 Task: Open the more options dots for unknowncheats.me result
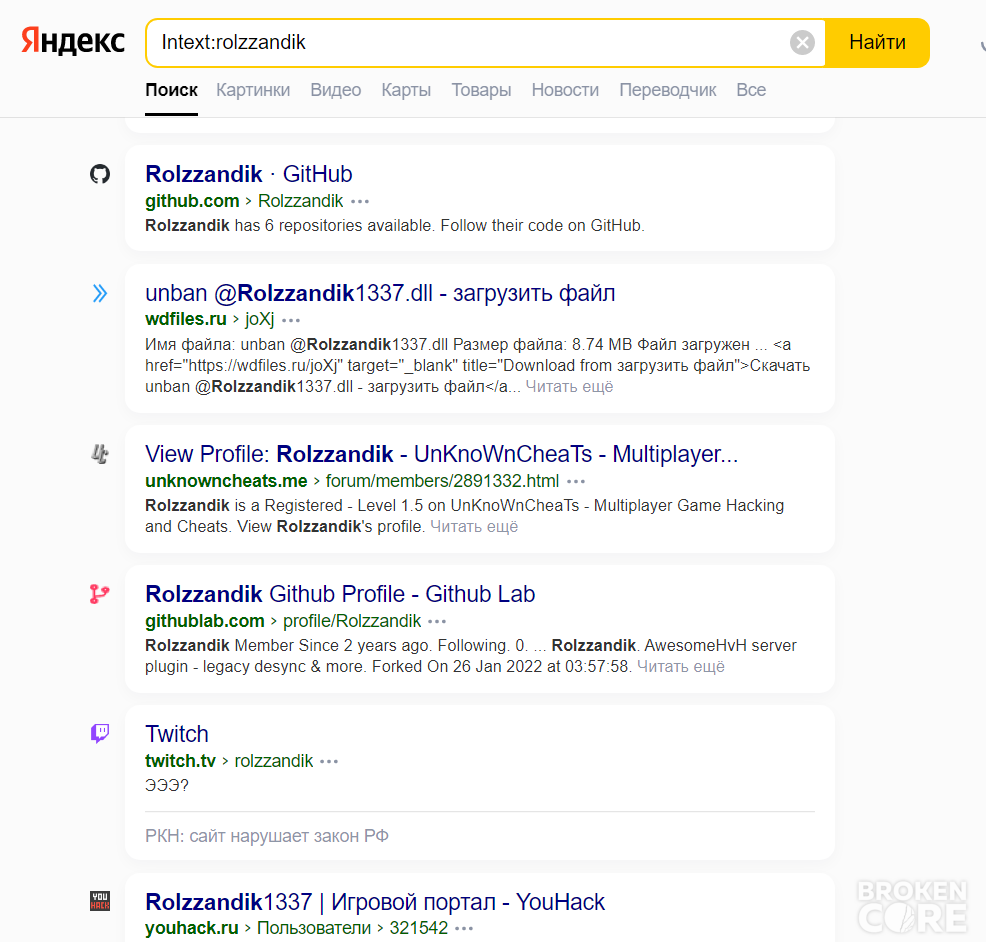[576, 481]
